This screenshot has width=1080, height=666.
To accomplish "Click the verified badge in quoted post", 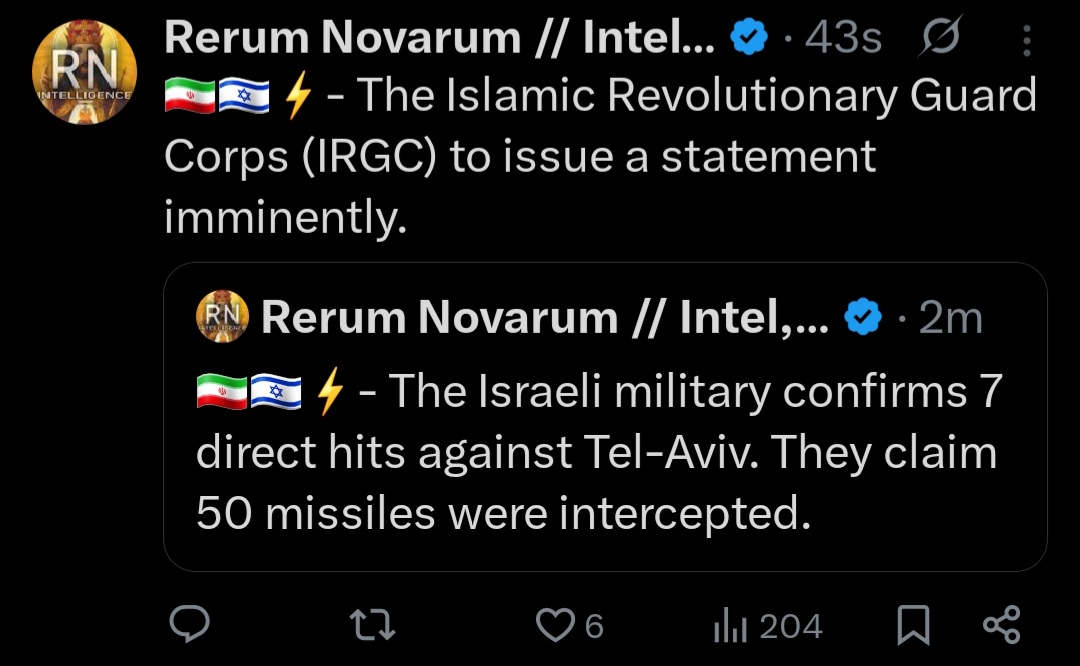I will (x=863, y=318).
